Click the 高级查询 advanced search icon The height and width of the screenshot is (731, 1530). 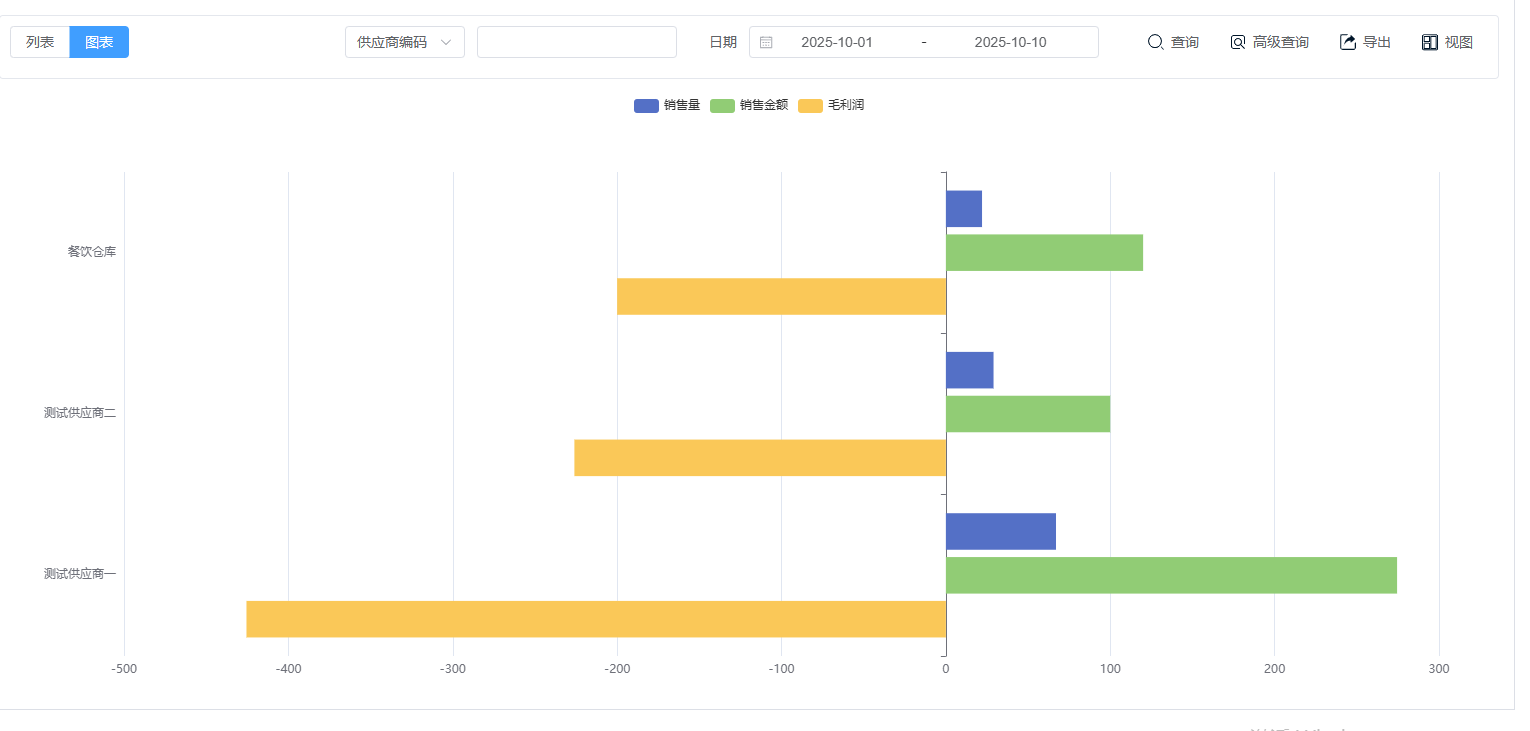tap(1238, 42)
